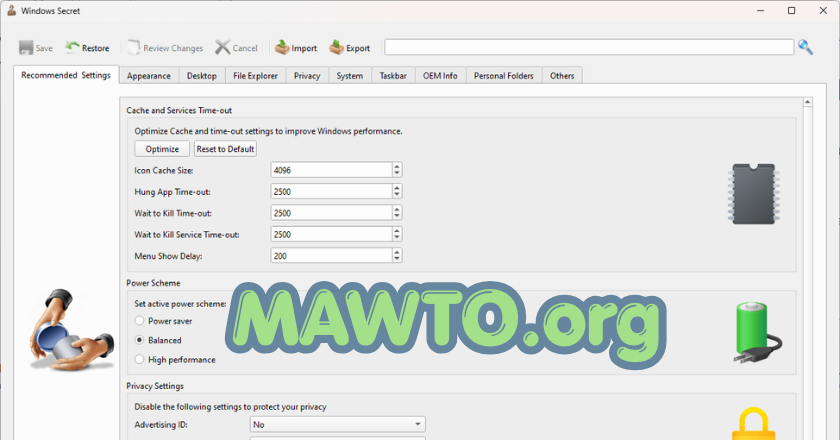Click the search text box
Screen dimensions: 840x440
pyautogui.click(x=589, y=47)
